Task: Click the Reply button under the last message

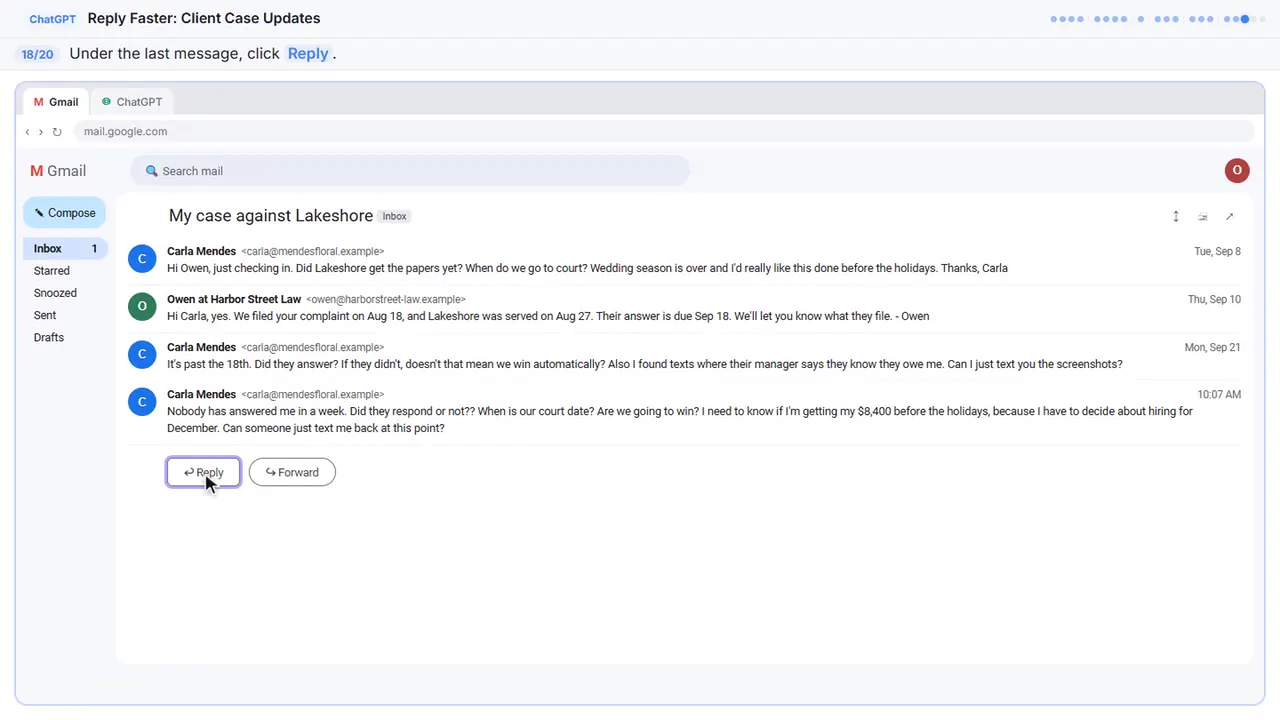Action: pyautogui.click(x=204, y=472)
